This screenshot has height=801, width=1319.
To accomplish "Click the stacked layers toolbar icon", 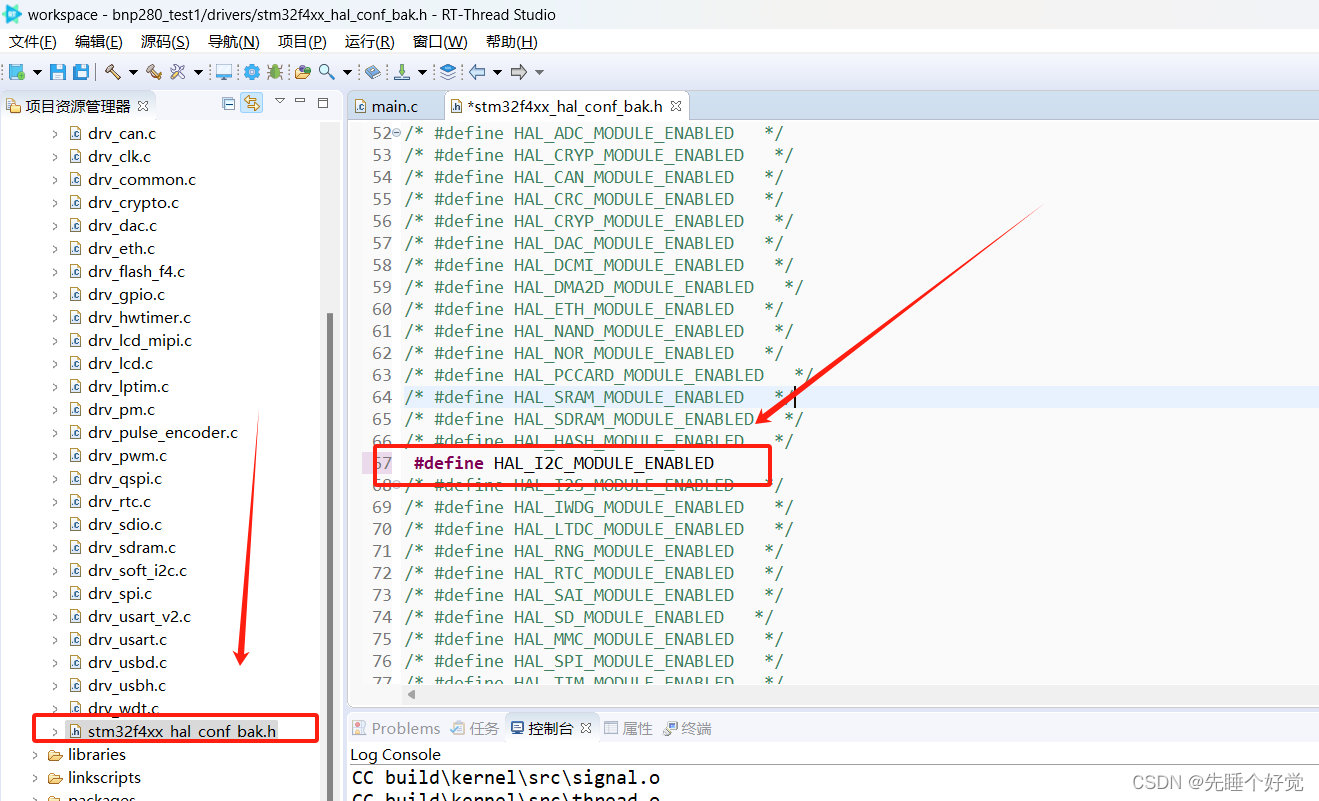I will coord(448,72).
